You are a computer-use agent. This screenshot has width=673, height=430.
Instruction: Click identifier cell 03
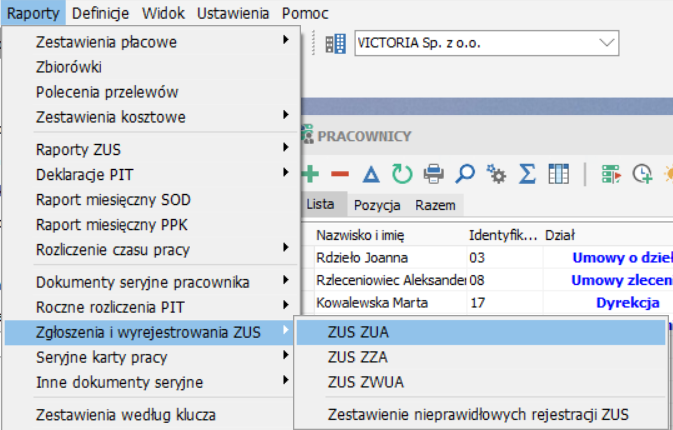505,257
